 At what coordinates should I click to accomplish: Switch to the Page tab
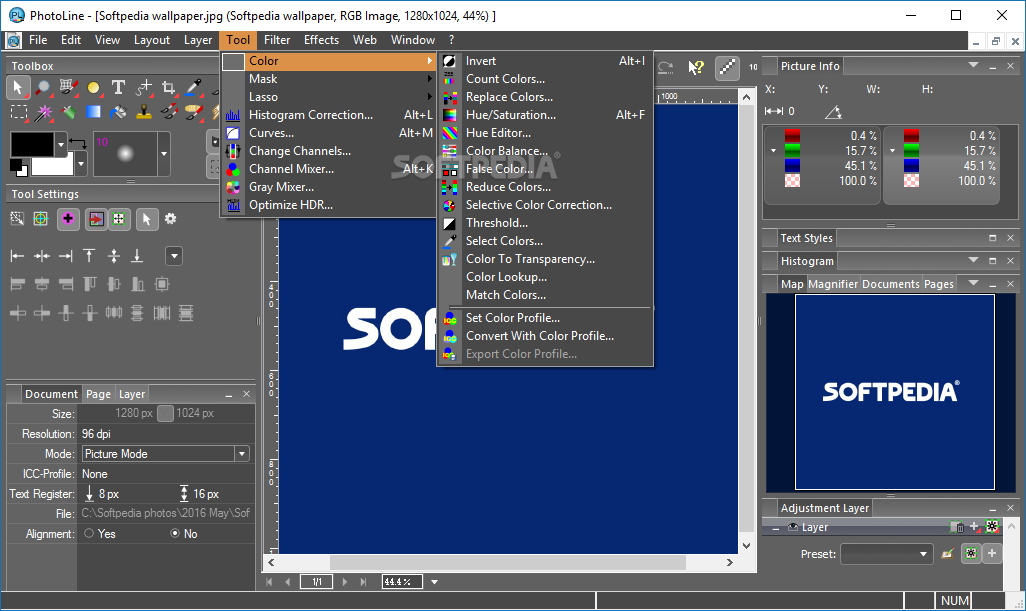[98, 394]
